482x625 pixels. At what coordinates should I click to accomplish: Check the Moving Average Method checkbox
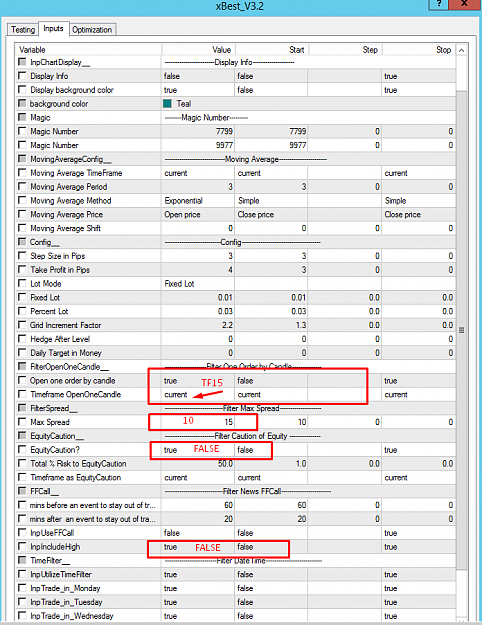point(22,200)
